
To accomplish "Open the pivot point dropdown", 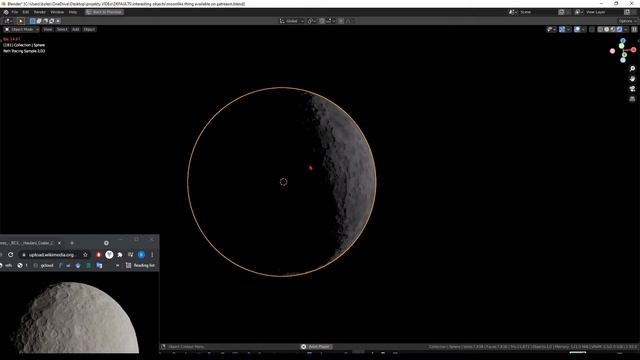I will 312,21.
